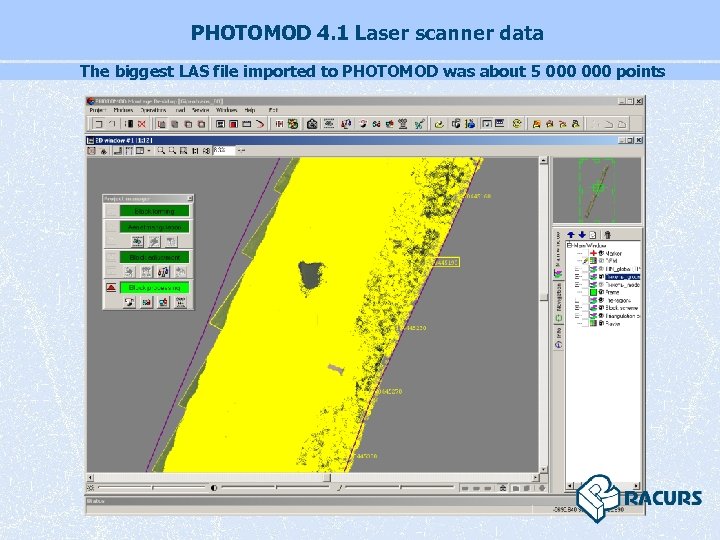
Task: Click the red curved line tool icon
Action: (x=260, y=124)
